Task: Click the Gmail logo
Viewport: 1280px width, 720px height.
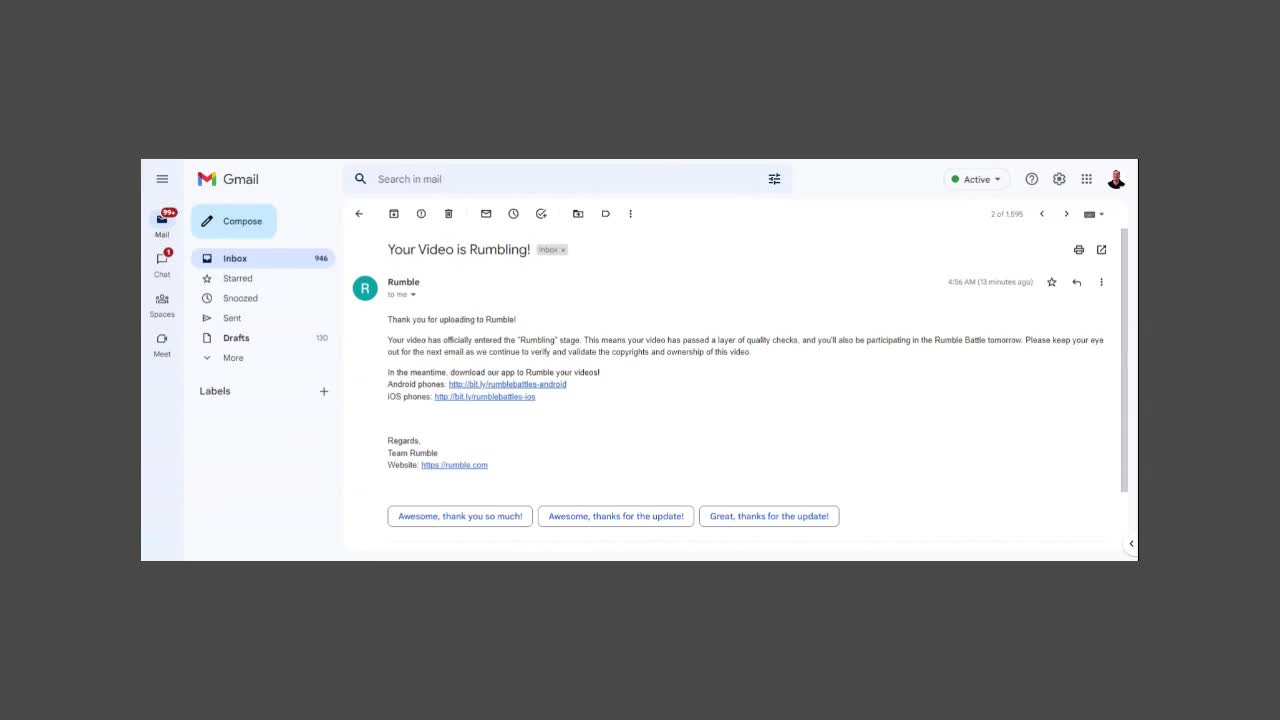Action: 228,179
